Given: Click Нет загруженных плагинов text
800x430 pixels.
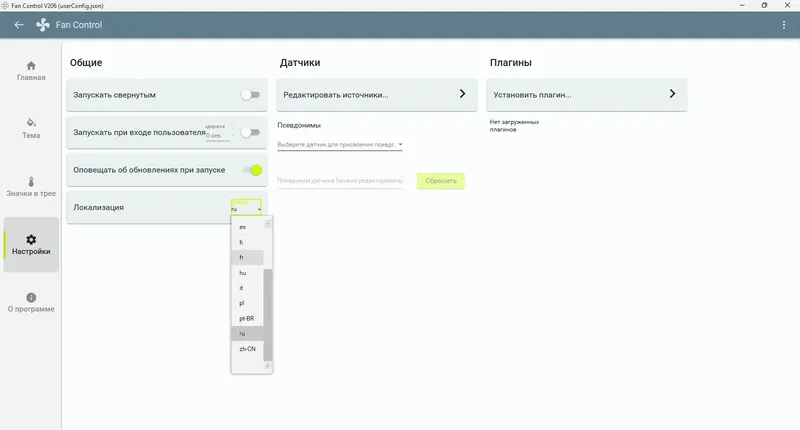Looking at the screenshot, I should coord(514,125).
